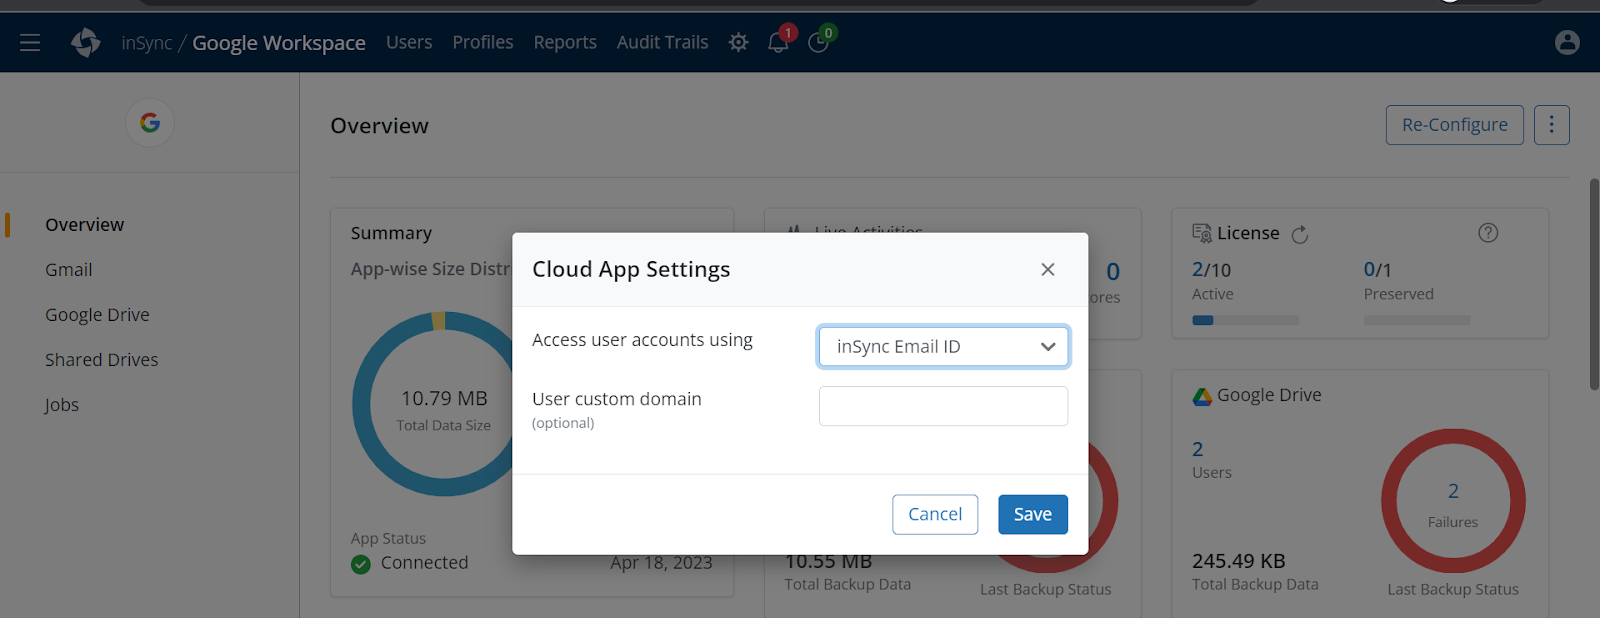Image resolution: width=1600 pixels, height=618 pixels.
Task: Click the page vertical scrollbar
Action: (x=1594, y=284)
